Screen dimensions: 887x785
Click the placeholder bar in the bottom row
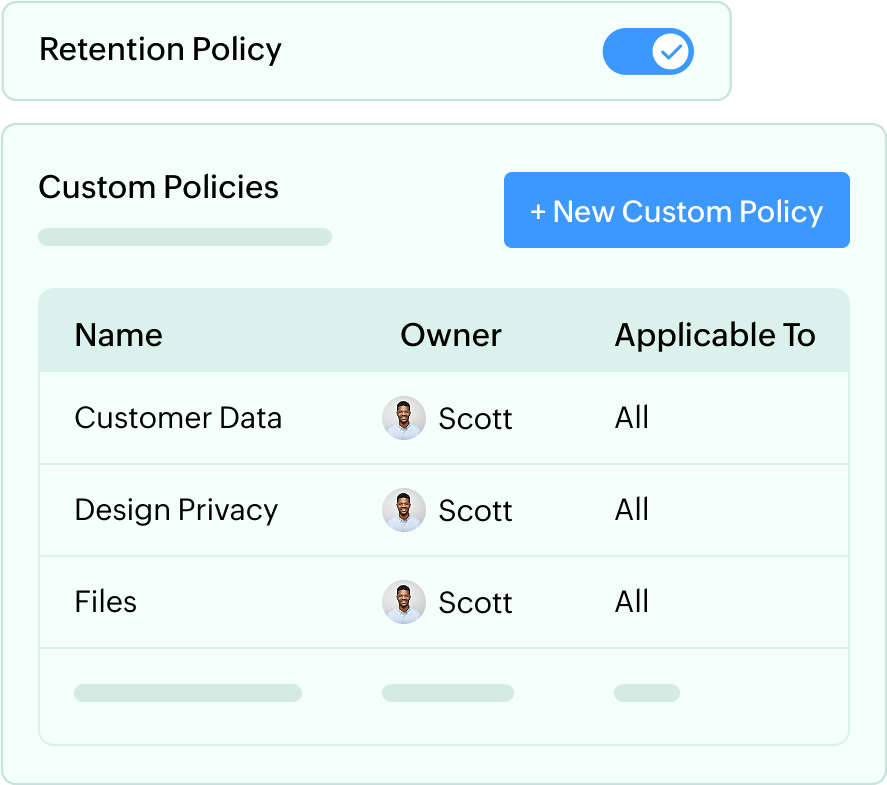click(188, 692)
